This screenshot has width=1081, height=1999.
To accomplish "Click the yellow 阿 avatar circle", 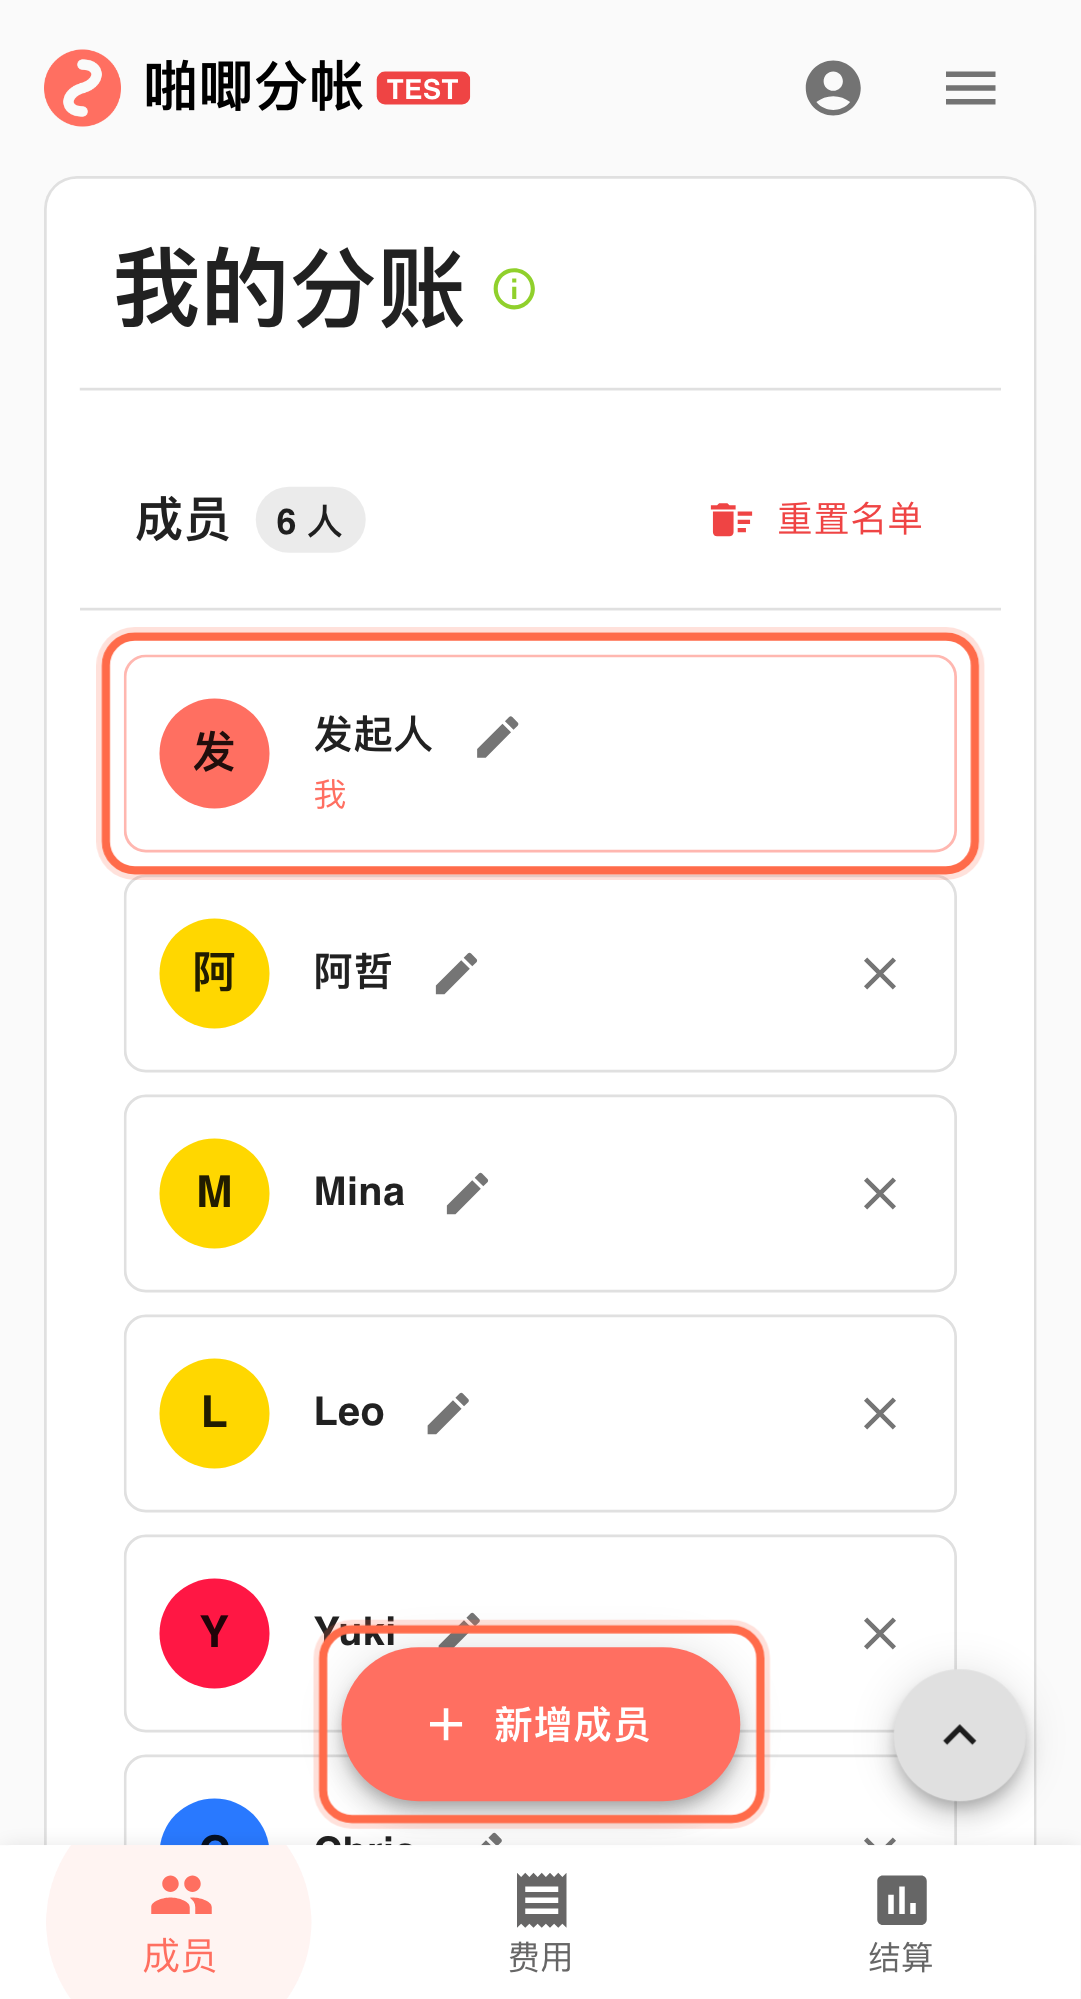I will 215,973.
